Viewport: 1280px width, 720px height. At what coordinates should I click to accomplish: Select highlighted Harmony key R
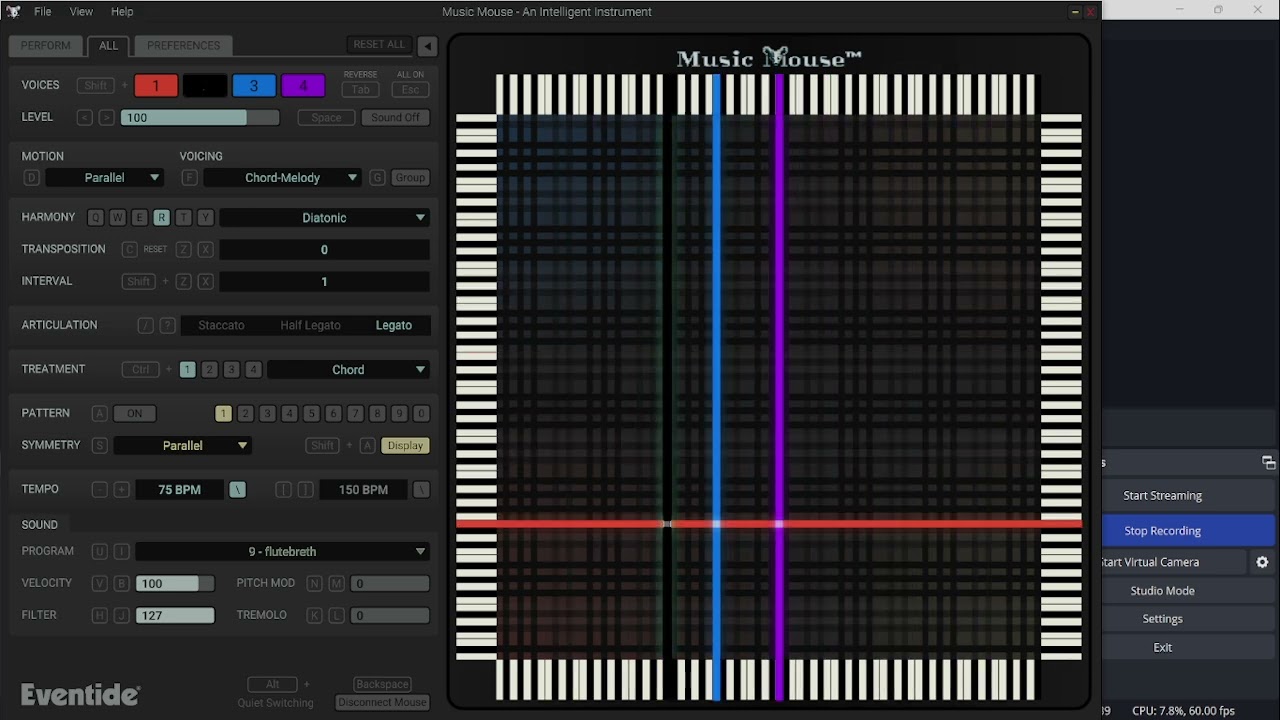(x=162, y=218)
